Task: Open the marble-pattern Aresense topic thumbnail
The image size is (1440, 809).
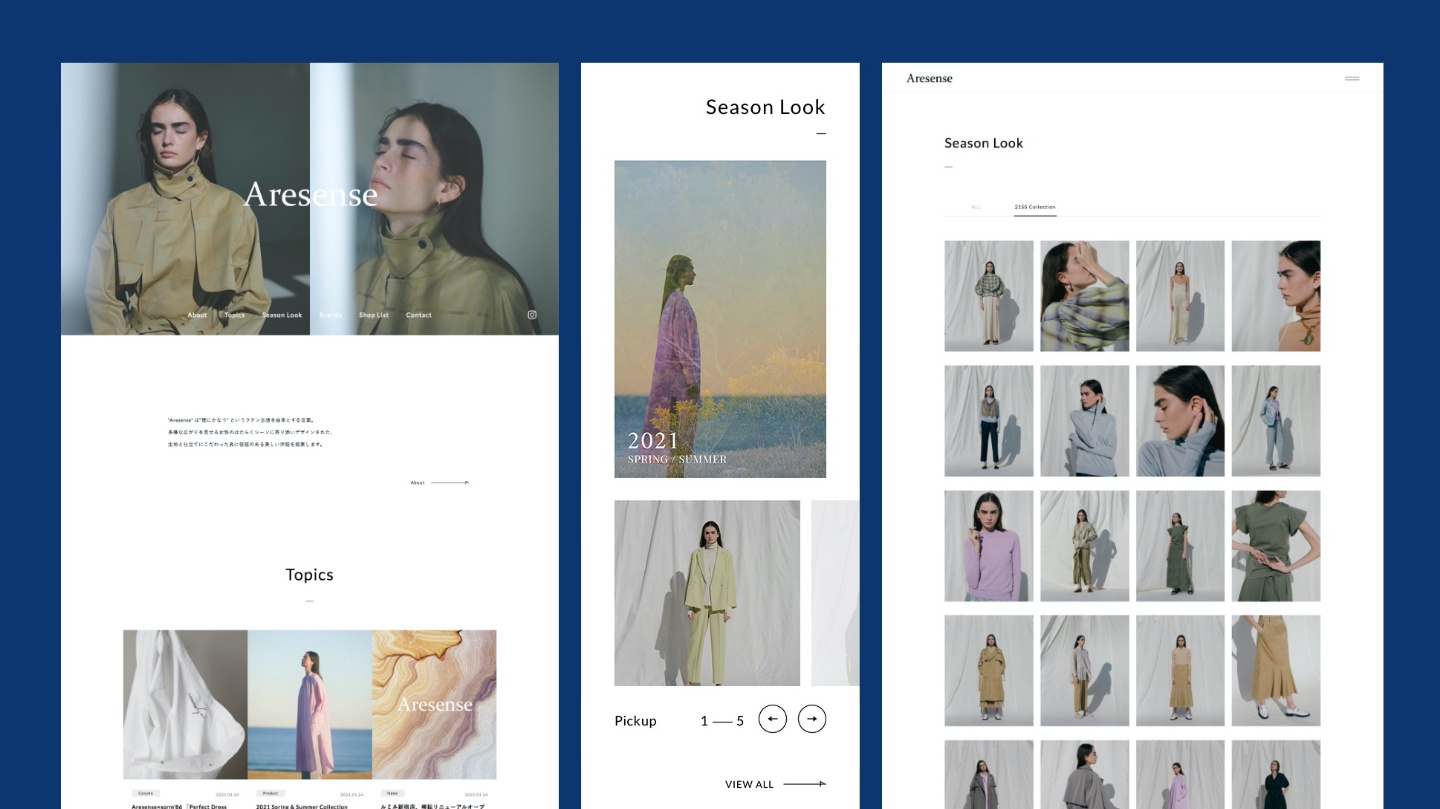Action: 434,704
